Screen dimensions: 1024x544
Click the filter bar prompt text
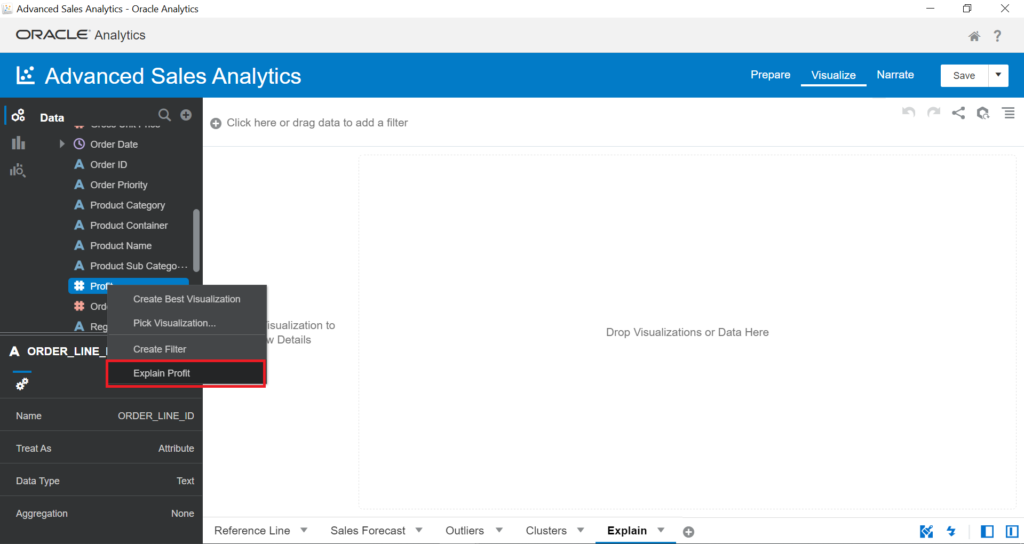tap(317, 123)
